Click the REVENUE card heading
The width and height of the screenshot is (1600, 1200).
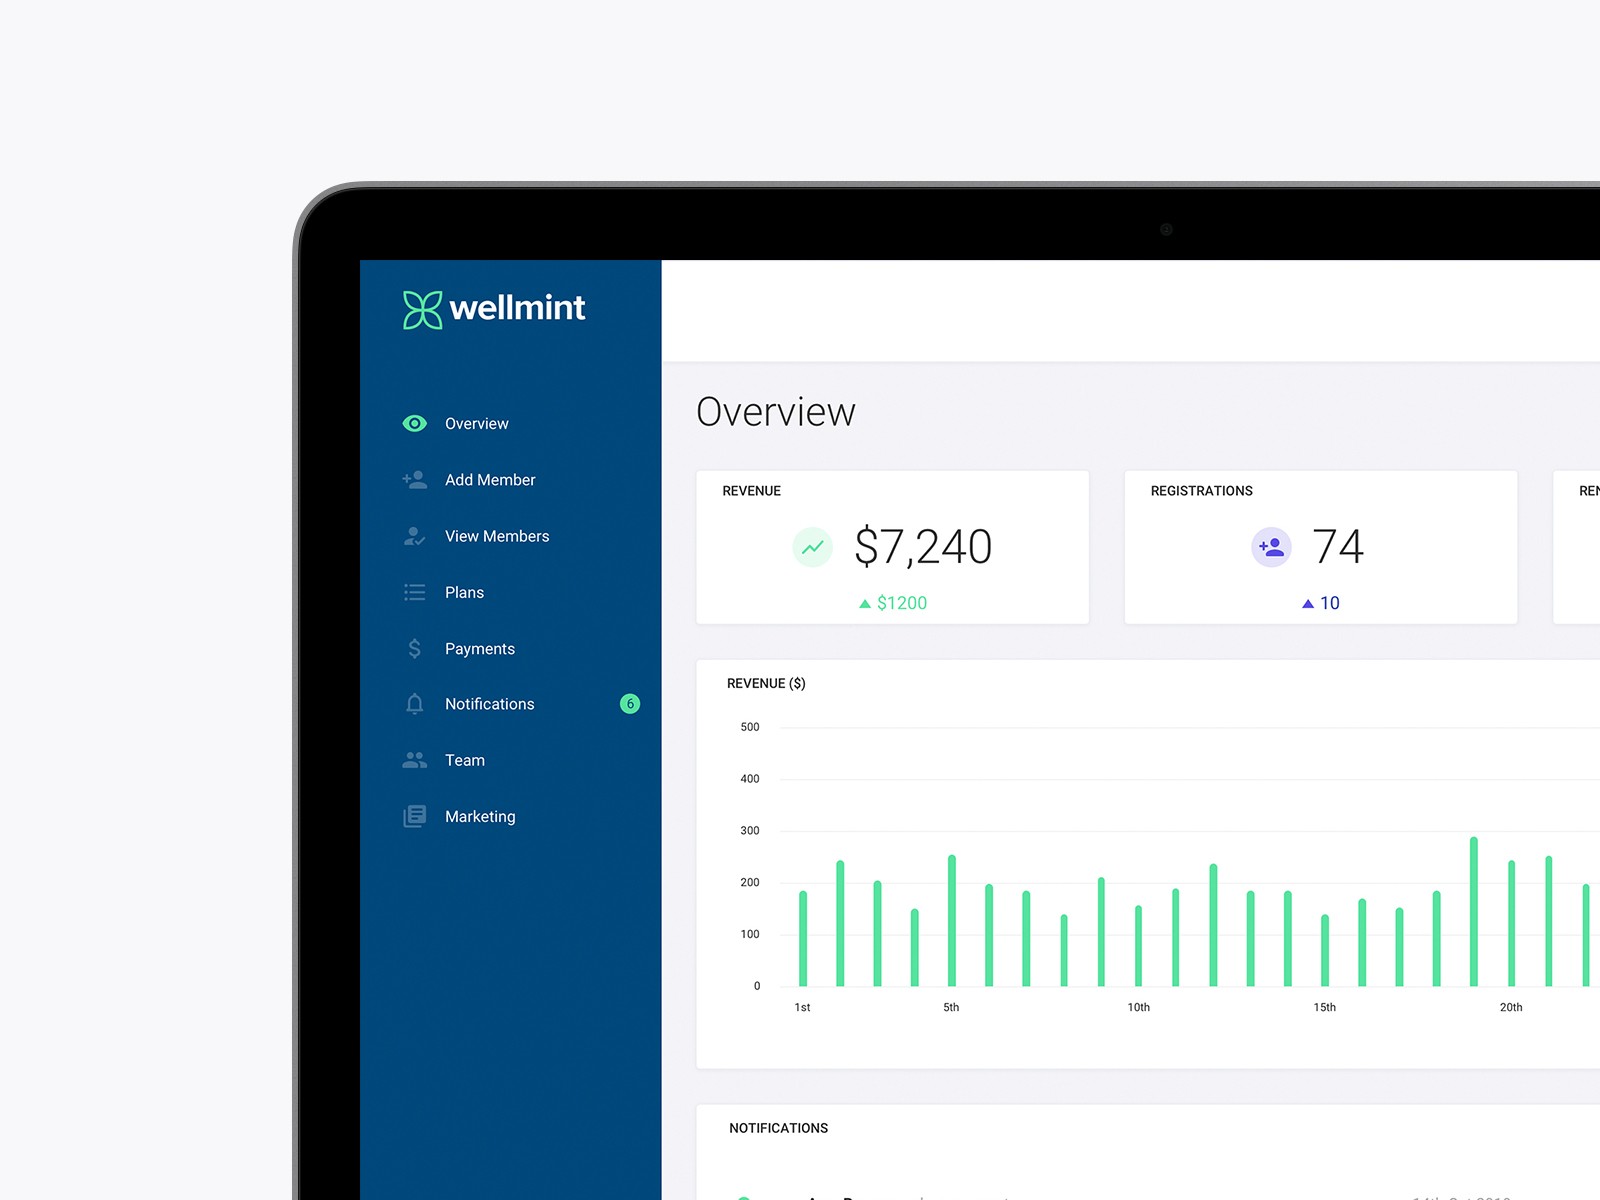pyautogui.click(x=752, y=491)
